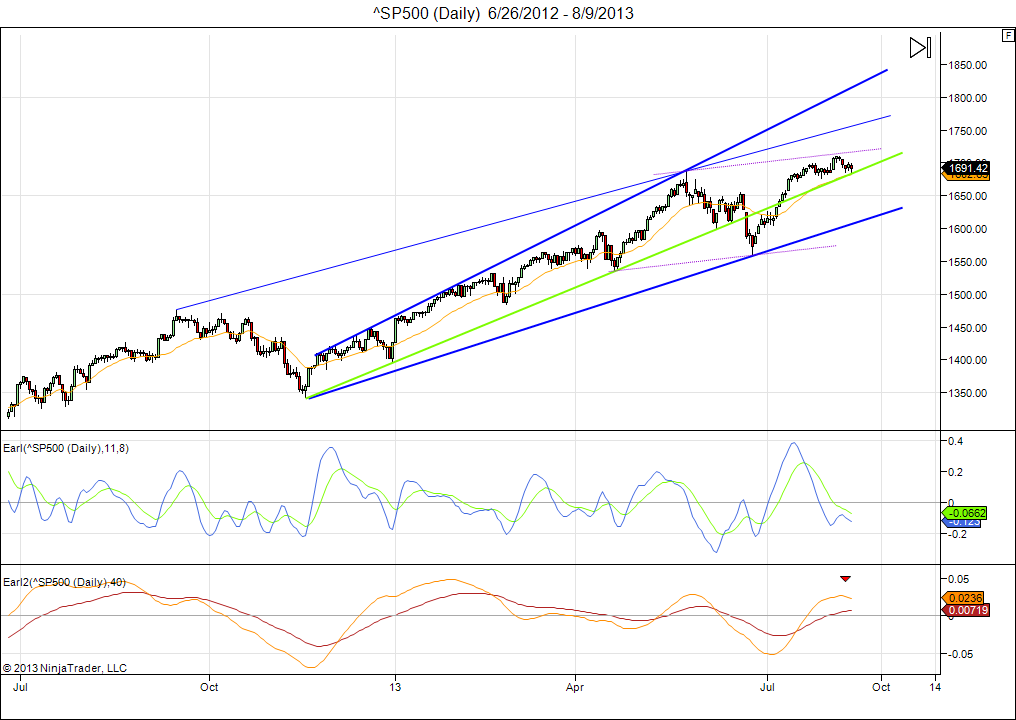Click the skip-to-end arrow icon on chart

coord(920,47)
